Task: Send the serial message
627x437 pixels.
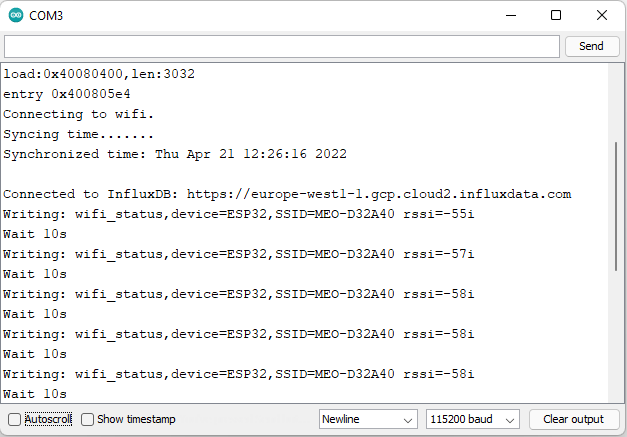Action: point(591,46)
